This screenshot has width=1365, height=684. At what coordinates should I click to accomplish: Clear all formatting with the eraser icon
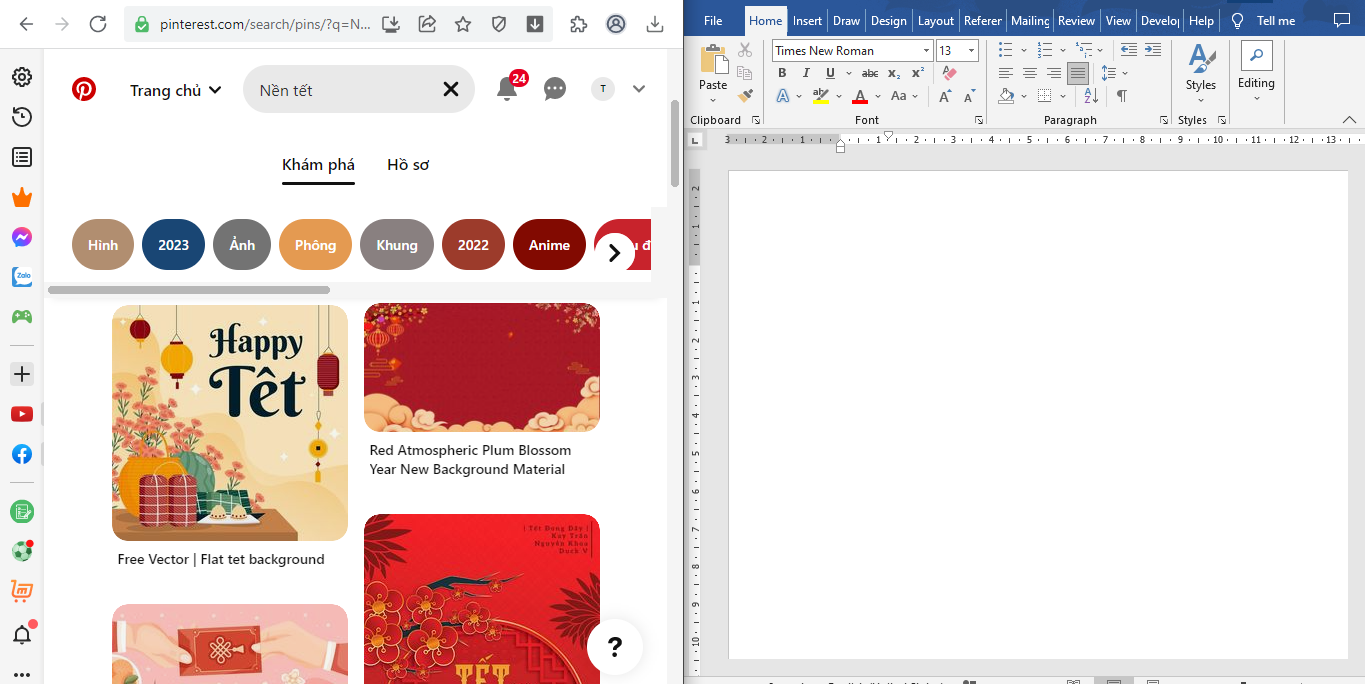coord(950,73)
